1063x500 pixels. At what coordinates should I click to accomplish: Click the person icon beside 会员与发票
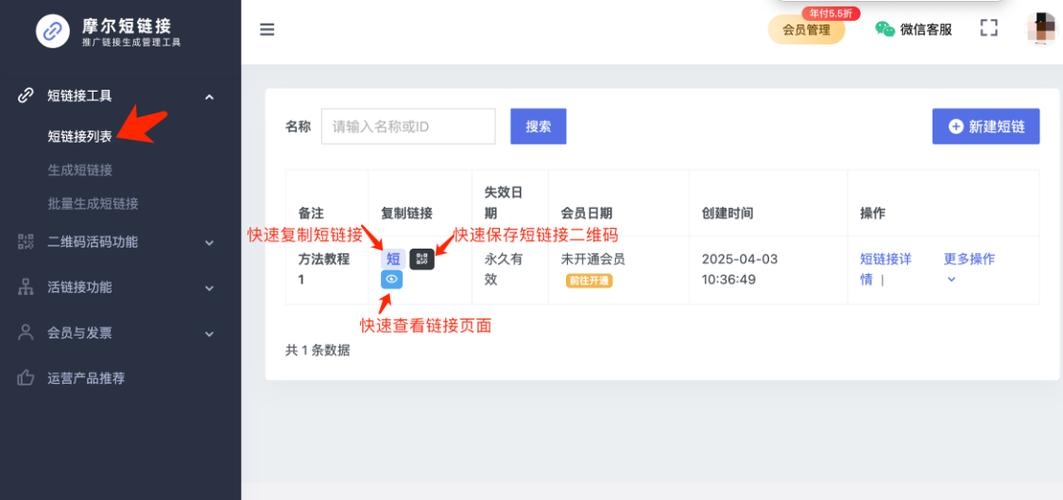(x=25, y=333)
